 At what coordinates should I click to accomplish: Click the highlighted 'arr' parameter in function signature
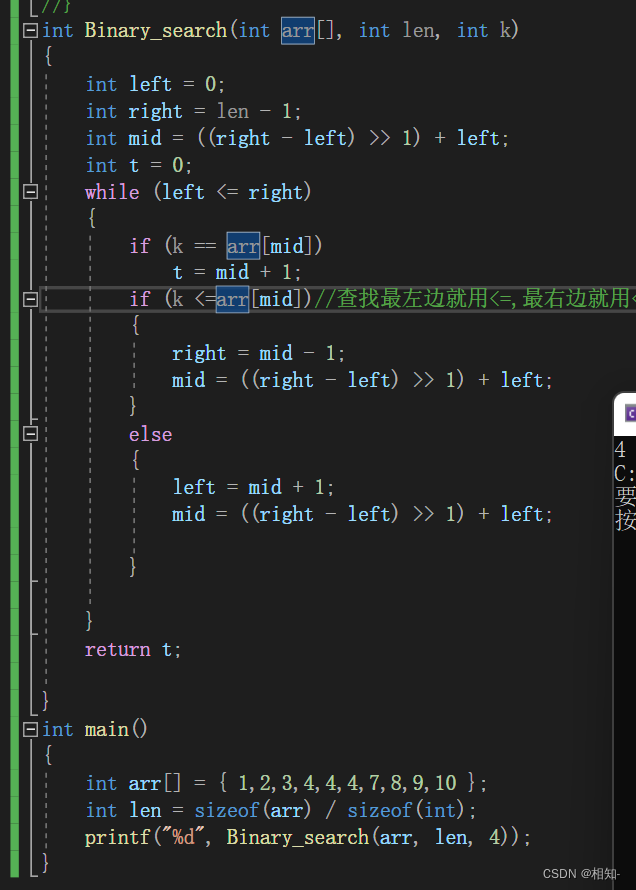coord(298,30)
